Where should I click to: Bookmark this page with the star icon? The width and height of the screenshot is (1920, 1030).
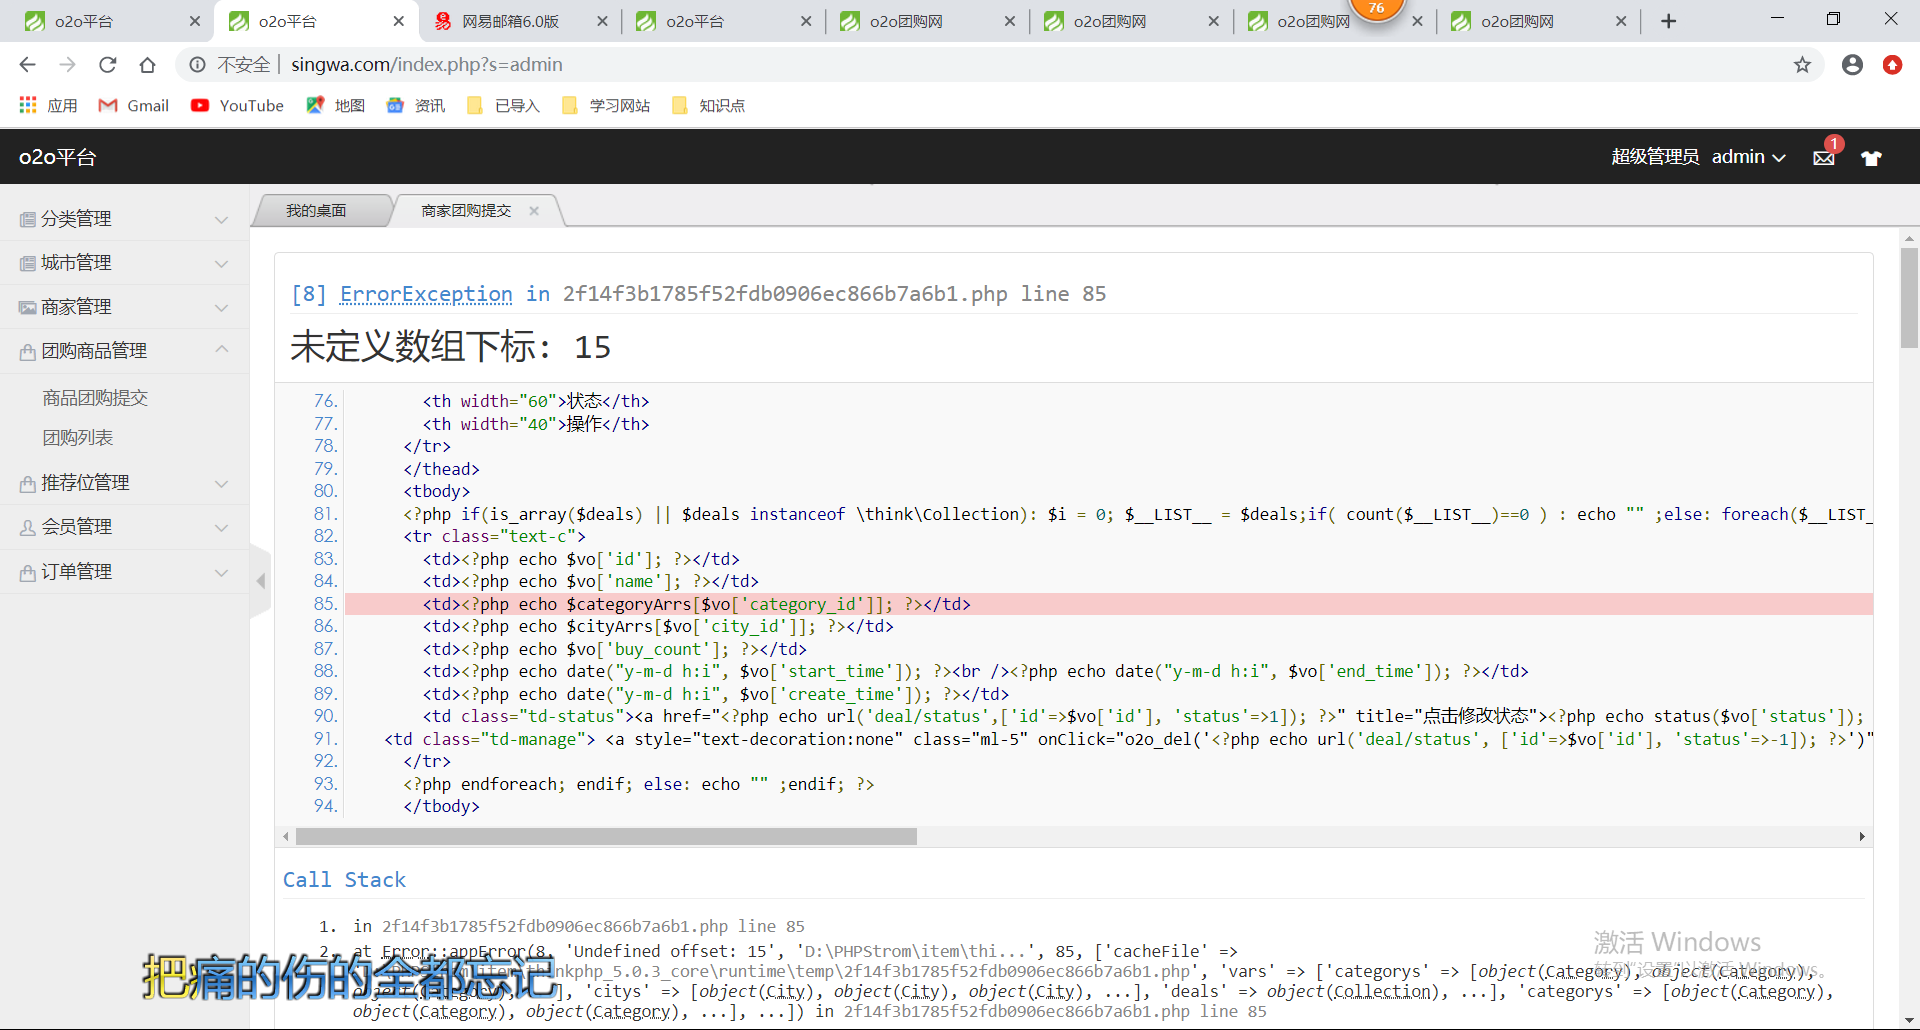coord(1802,65)
